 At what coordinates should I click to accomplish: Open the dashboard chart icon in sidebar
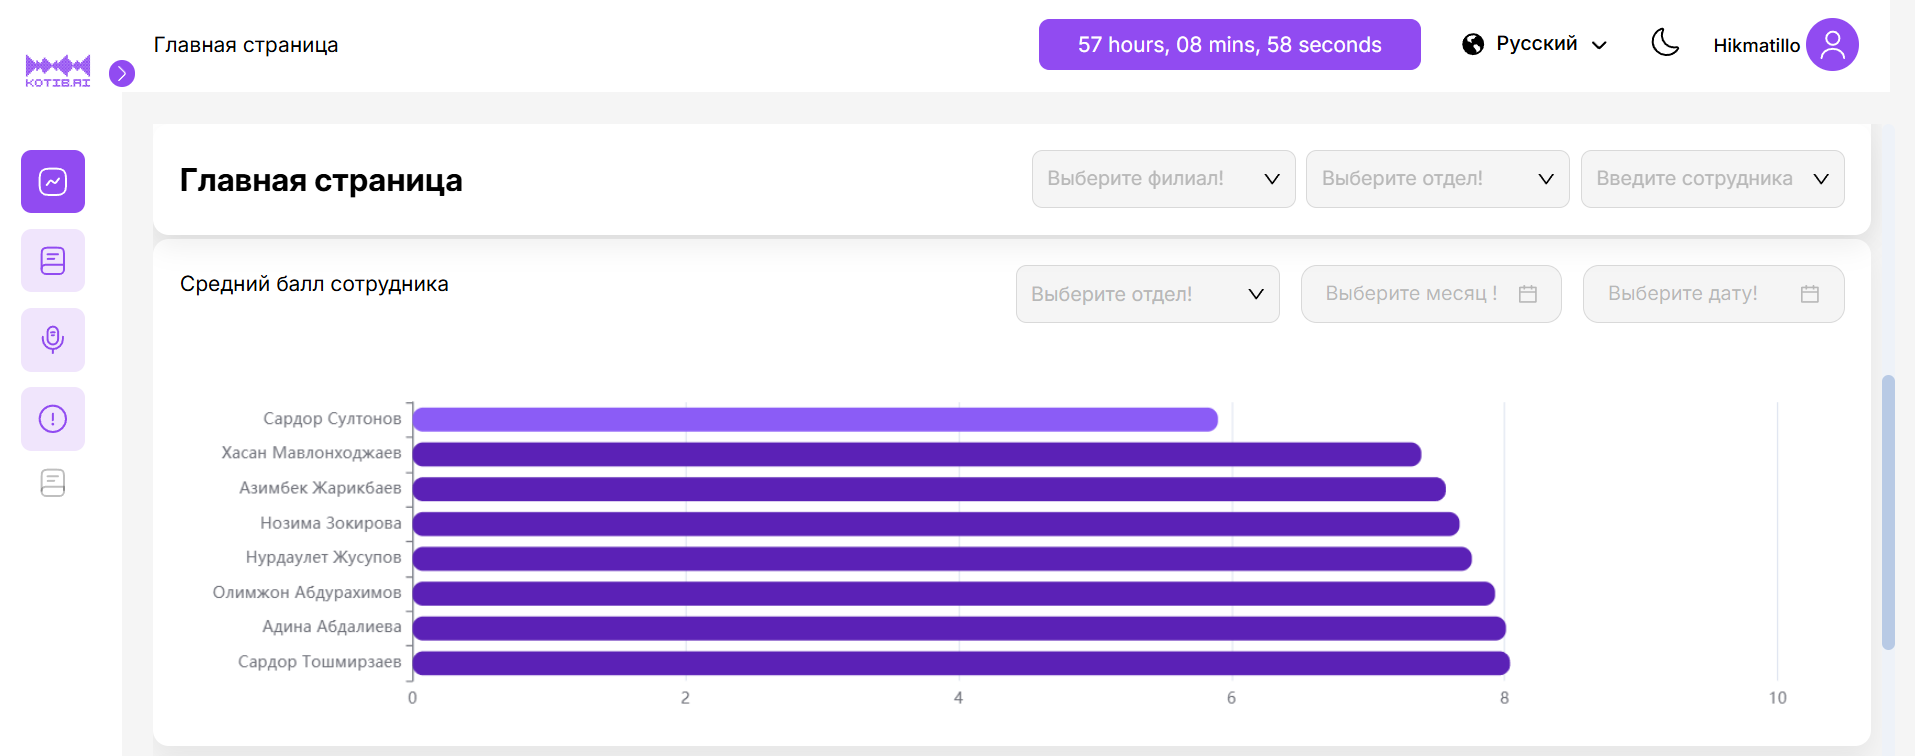click(53, 181)
